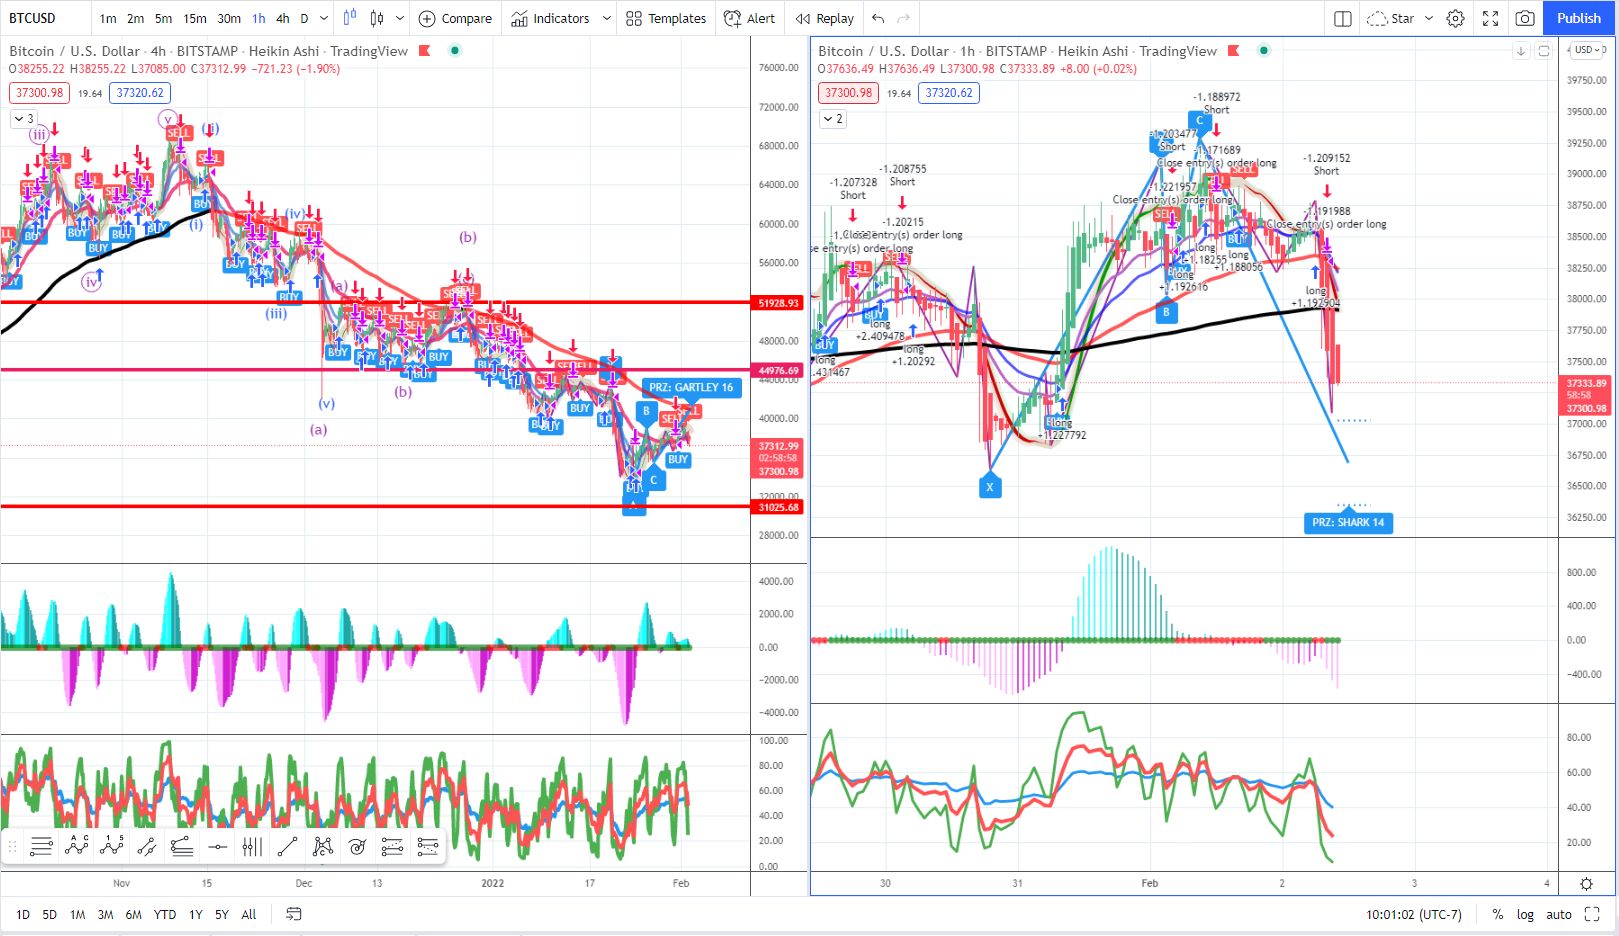Screen dimensions: 1619x936
Task: Open chart settings gear in top toolbar
Action: click(1456, 18)
